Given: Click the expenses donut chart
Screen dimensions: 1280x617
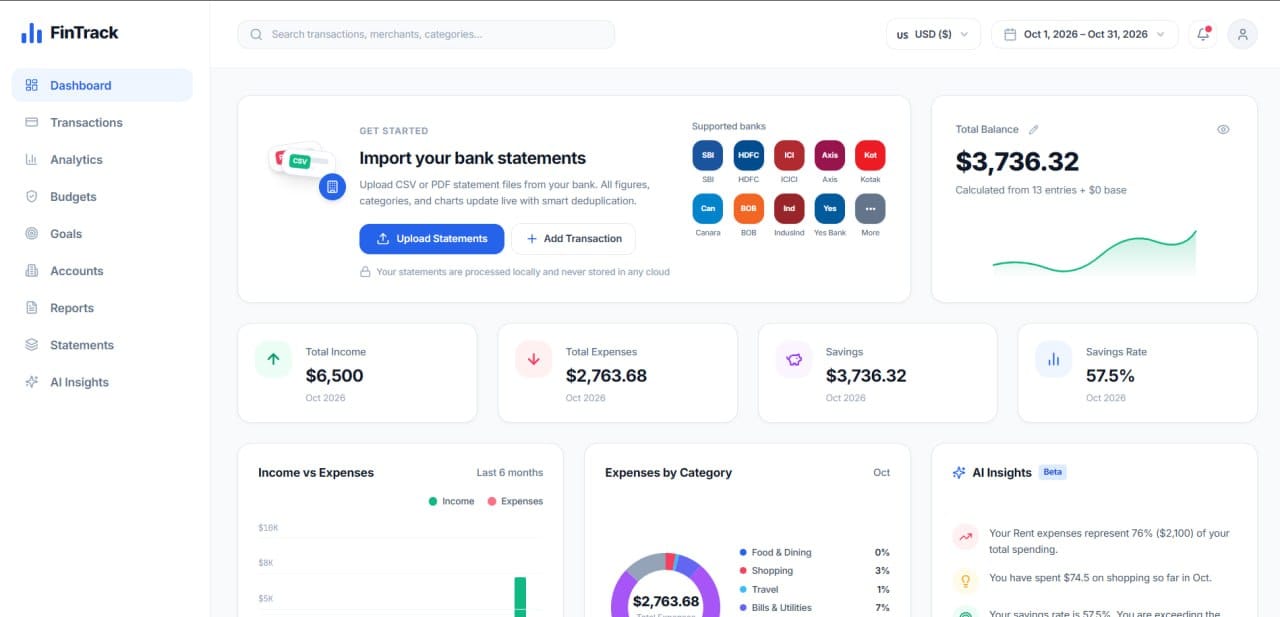Looking at the screenshot, I should (x=666, y=584).
